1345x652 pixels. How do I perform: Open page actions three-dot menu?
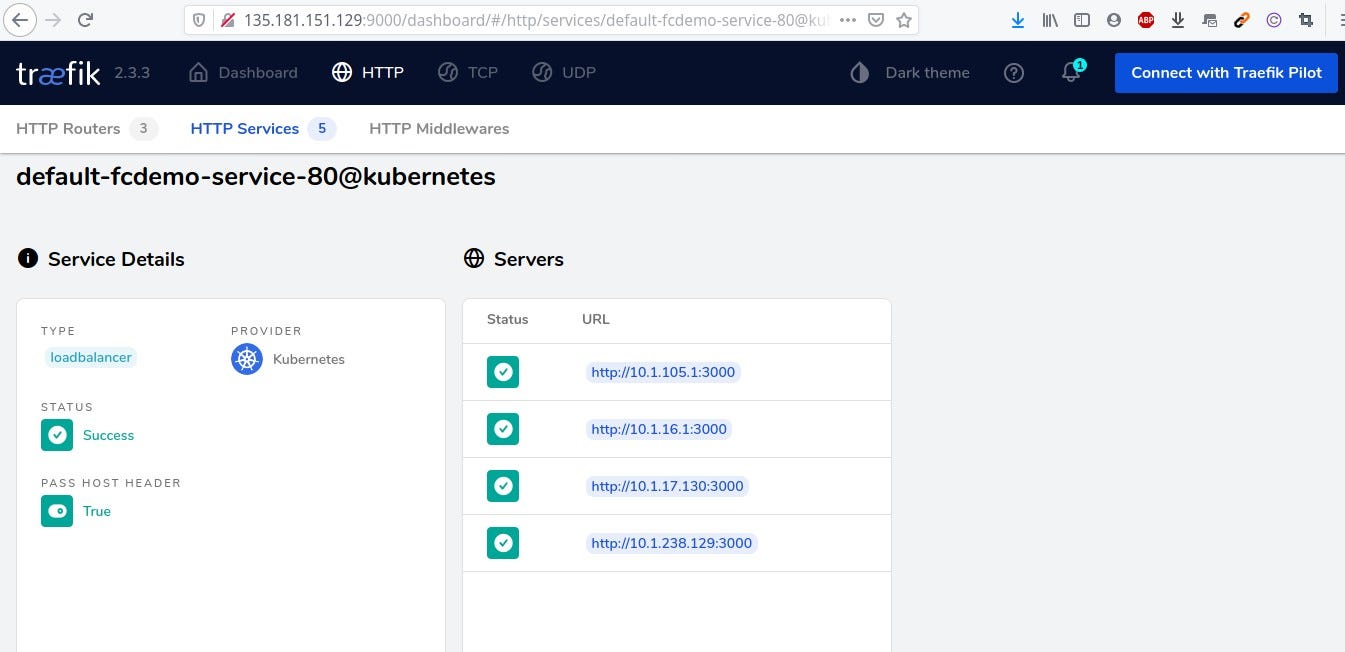point(848,19)
